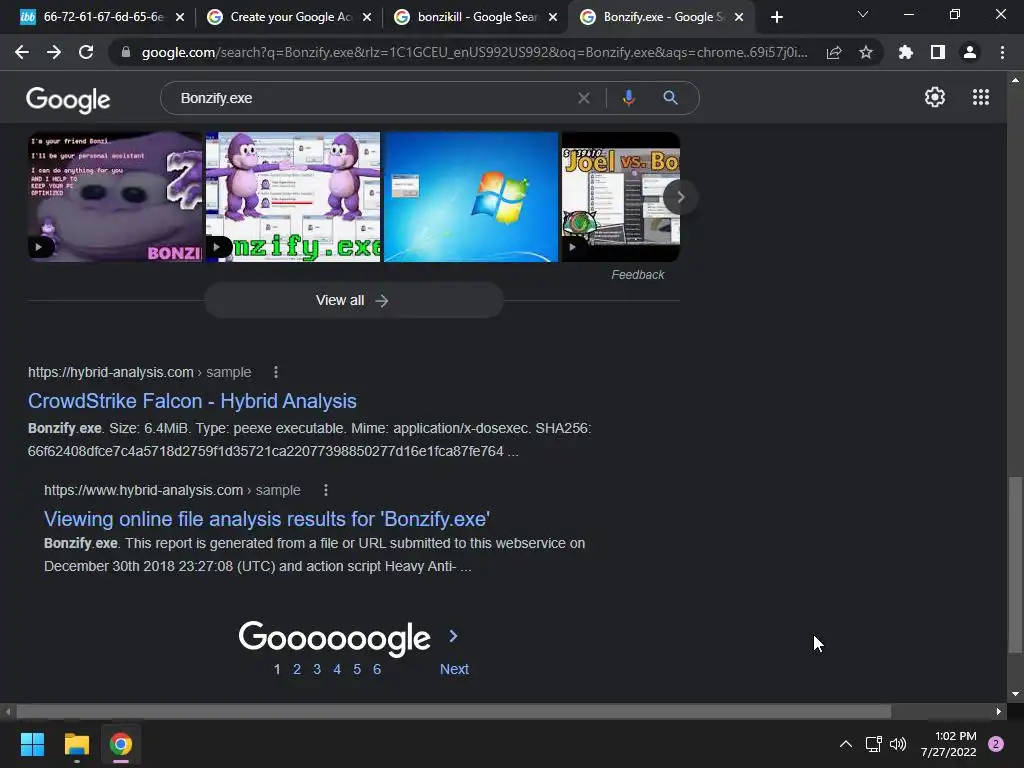Reload the current page

tap(86, 53)
